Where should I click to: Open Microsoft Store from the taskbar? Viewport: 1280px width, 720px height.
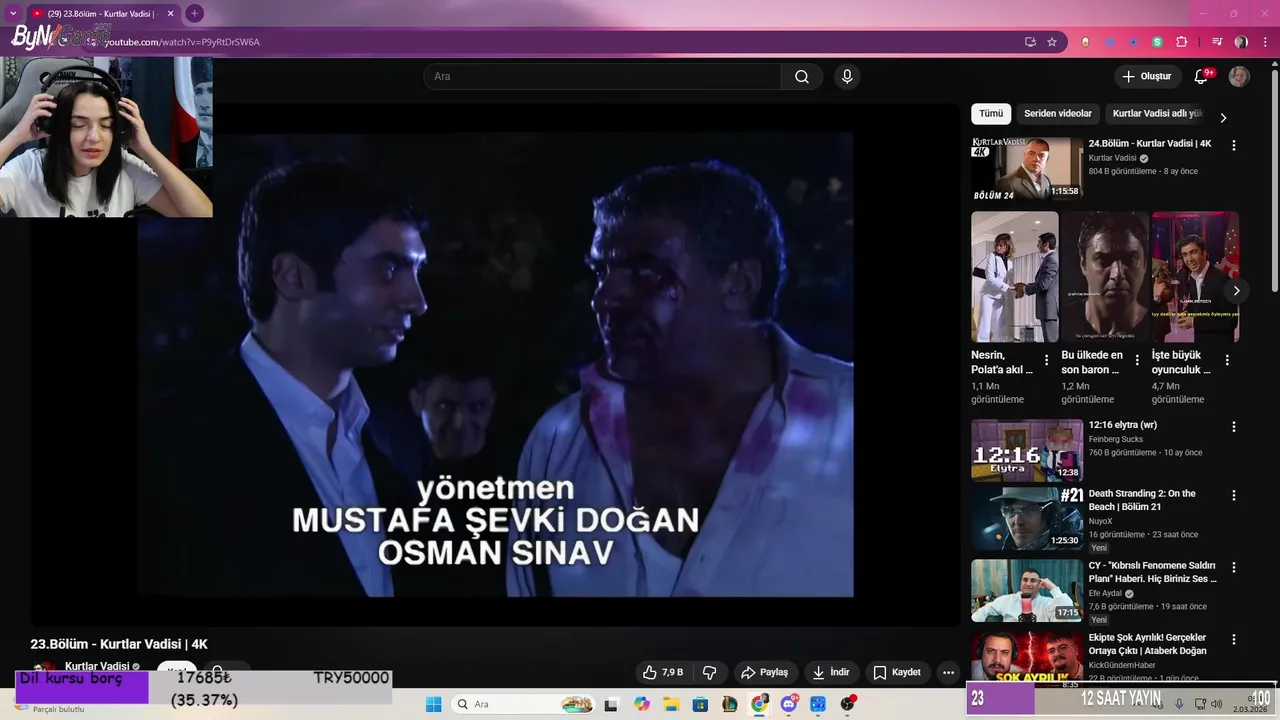(x=701, y=704)
